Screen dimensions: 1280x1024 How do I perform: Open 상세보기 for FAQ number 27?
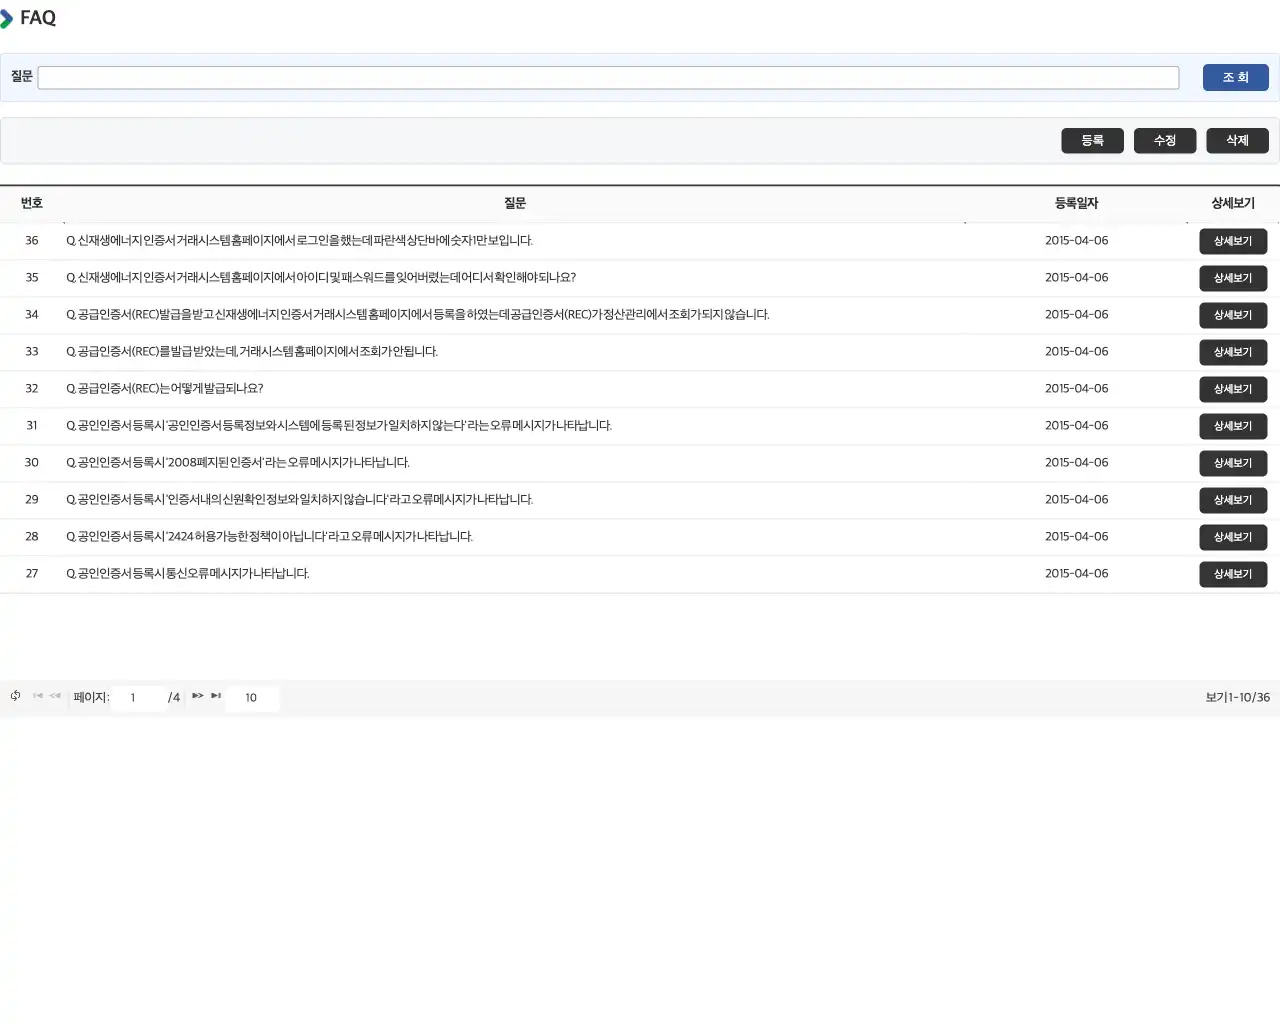click(1233, 574)
